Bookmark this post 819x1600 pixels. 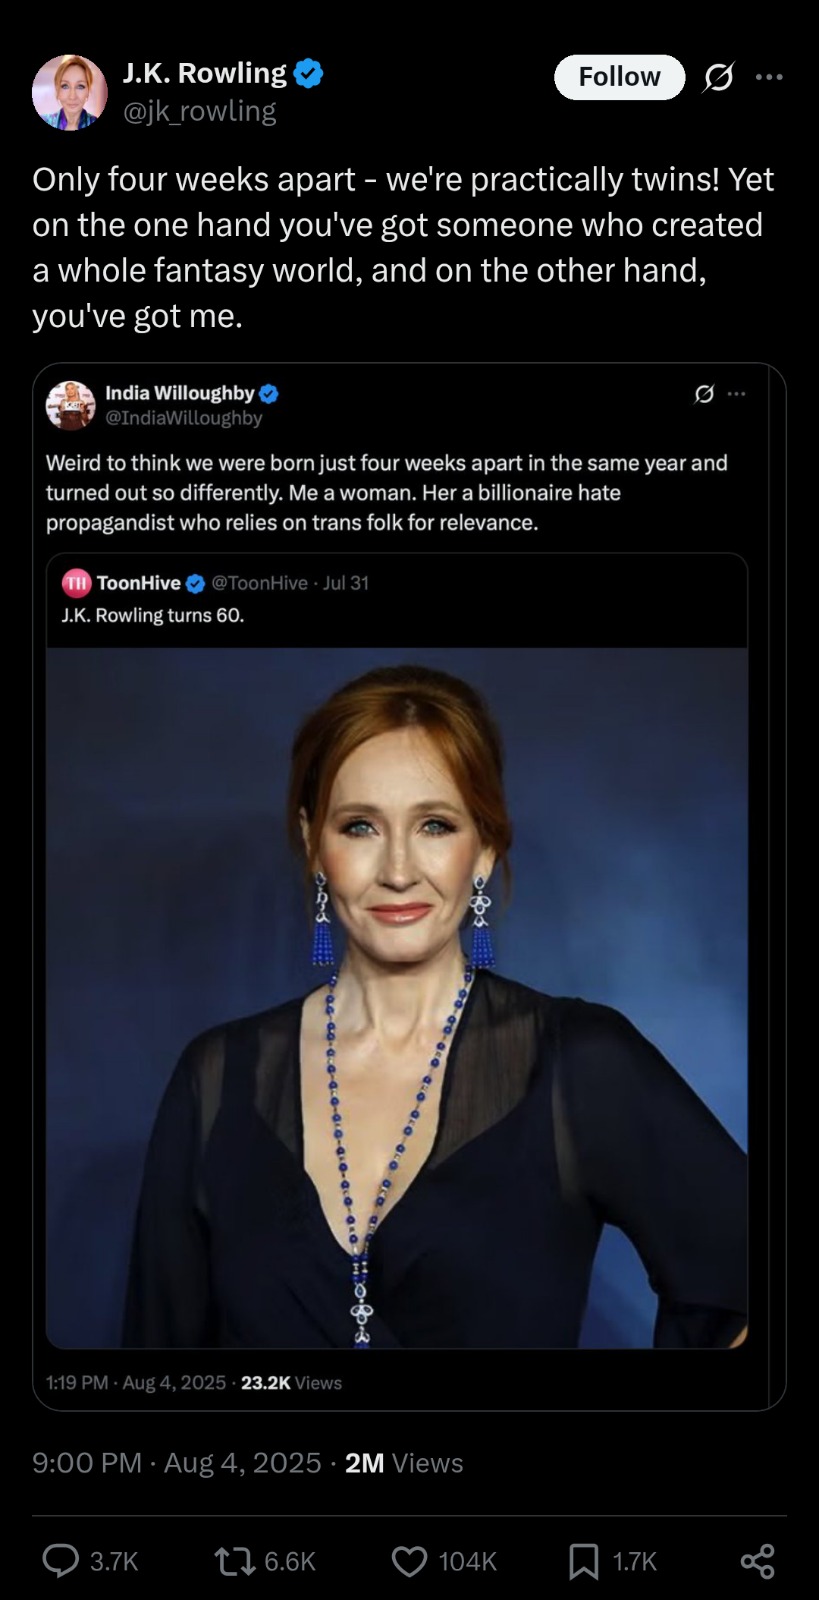coord(583,1561)
